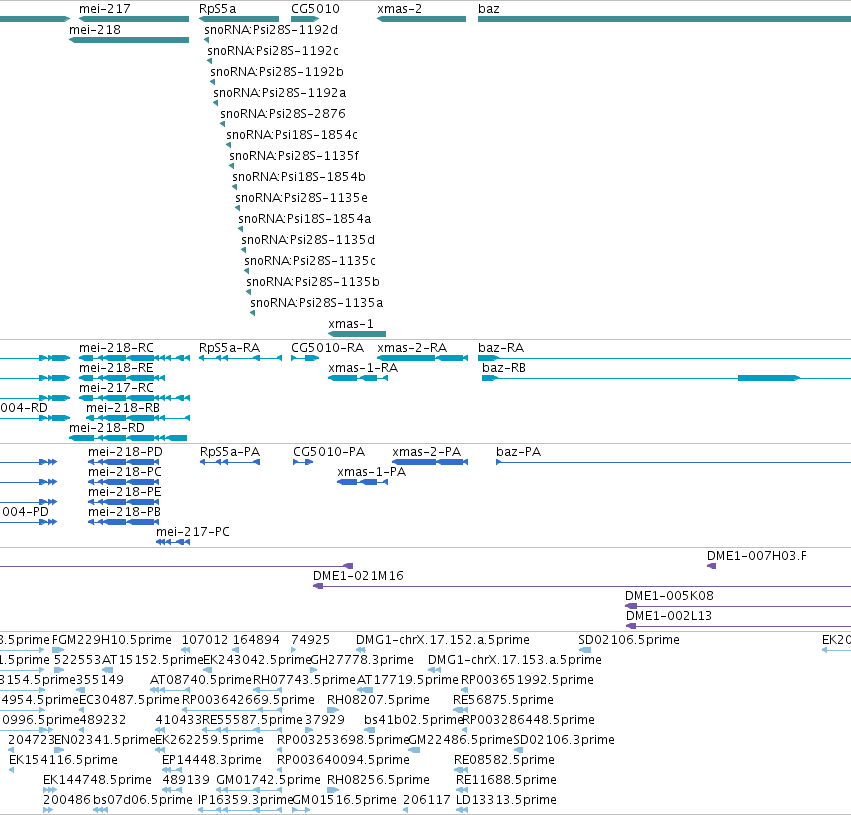
Task: Click the GH27778.3prime EST label
Action: [362, 660]
